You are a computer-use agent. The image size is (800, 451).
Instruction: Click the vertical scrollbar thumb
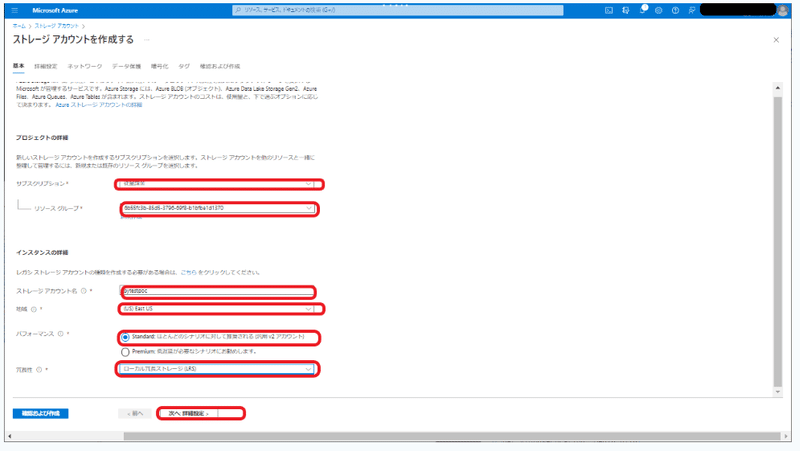point(778,241)
